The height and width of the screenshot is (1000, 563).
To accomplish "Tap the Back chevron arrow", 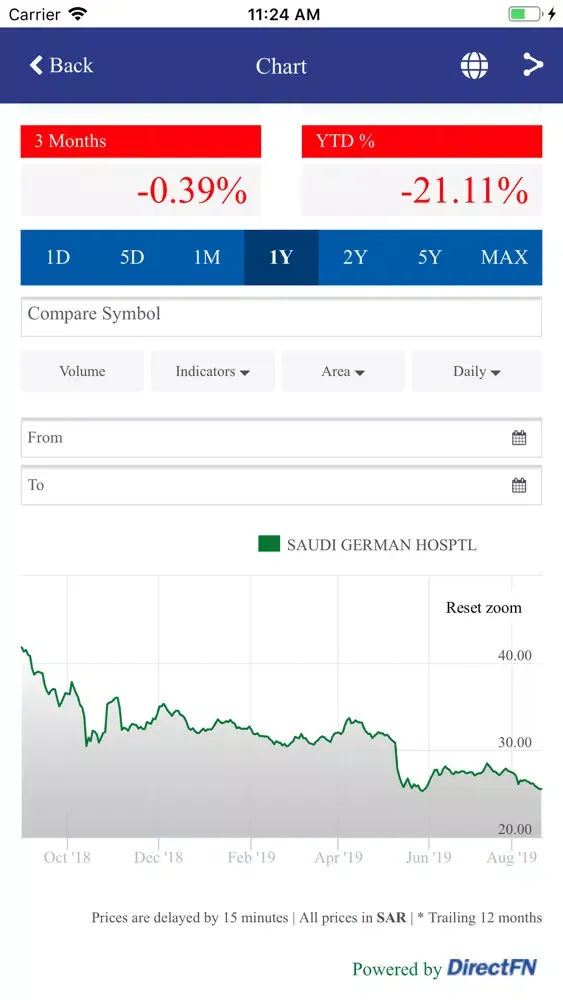I will point(36,65).
